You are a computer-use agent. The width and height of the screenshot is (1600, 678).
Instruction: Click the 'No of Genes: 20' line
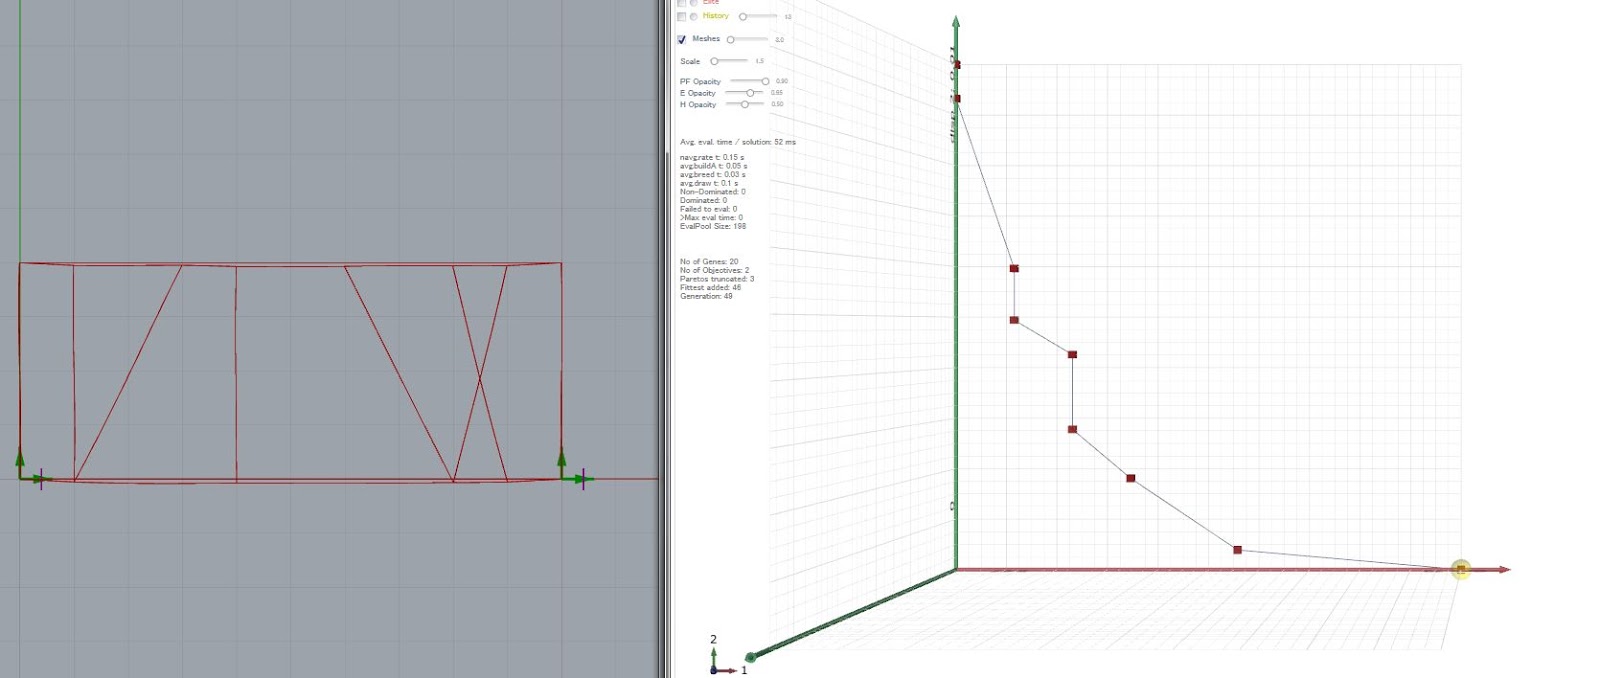(709, 262)
